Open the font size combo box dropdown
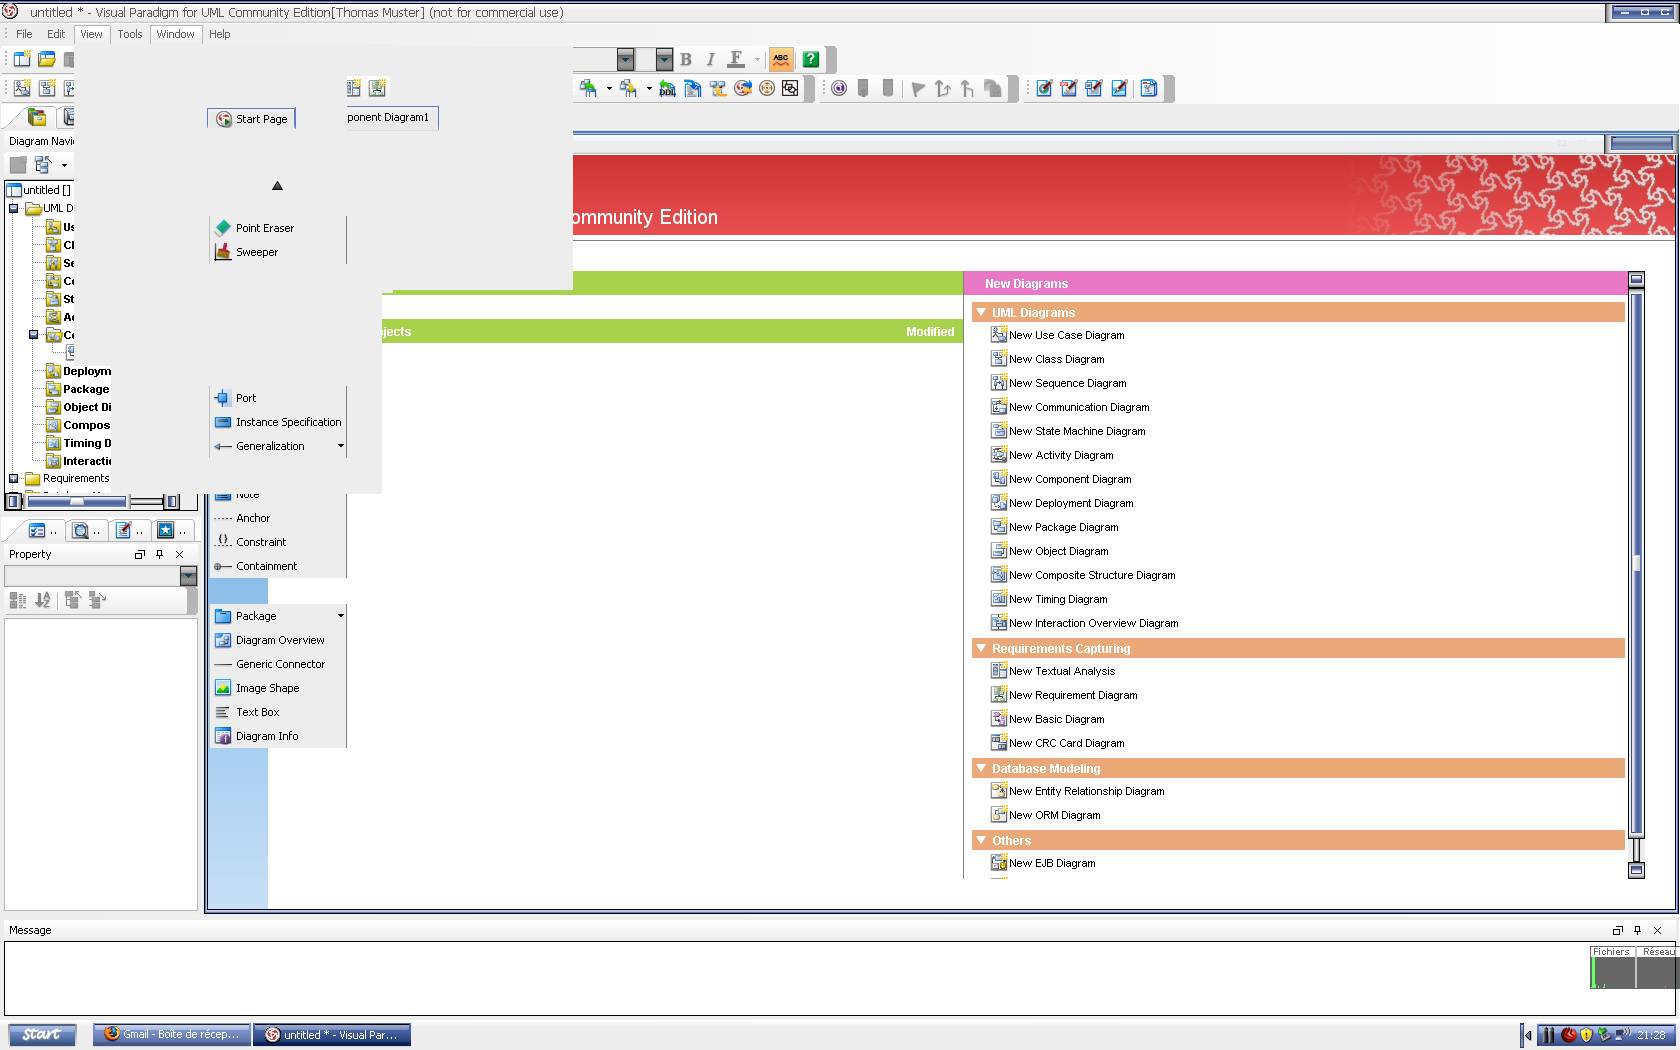 [664, 59]
